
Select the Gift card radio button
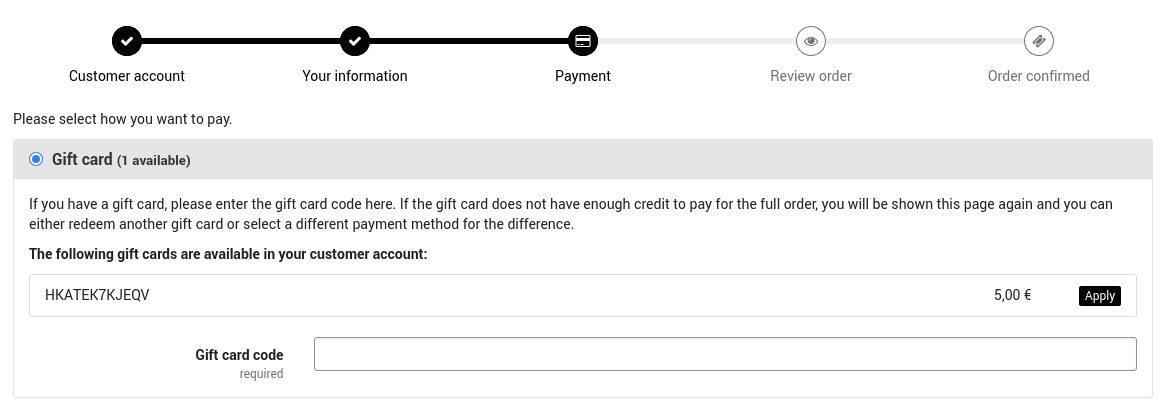pos(37,159)
